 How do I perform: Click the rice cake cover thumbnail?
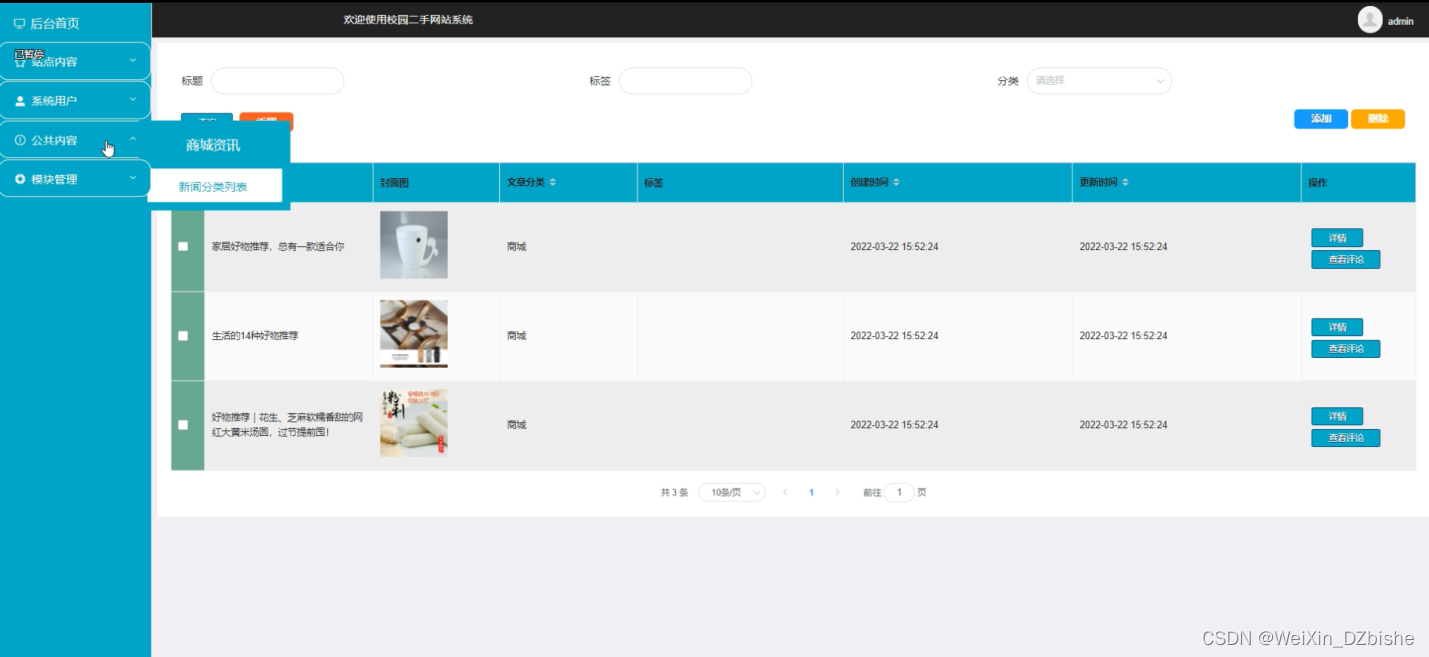(x=414, y=423)
